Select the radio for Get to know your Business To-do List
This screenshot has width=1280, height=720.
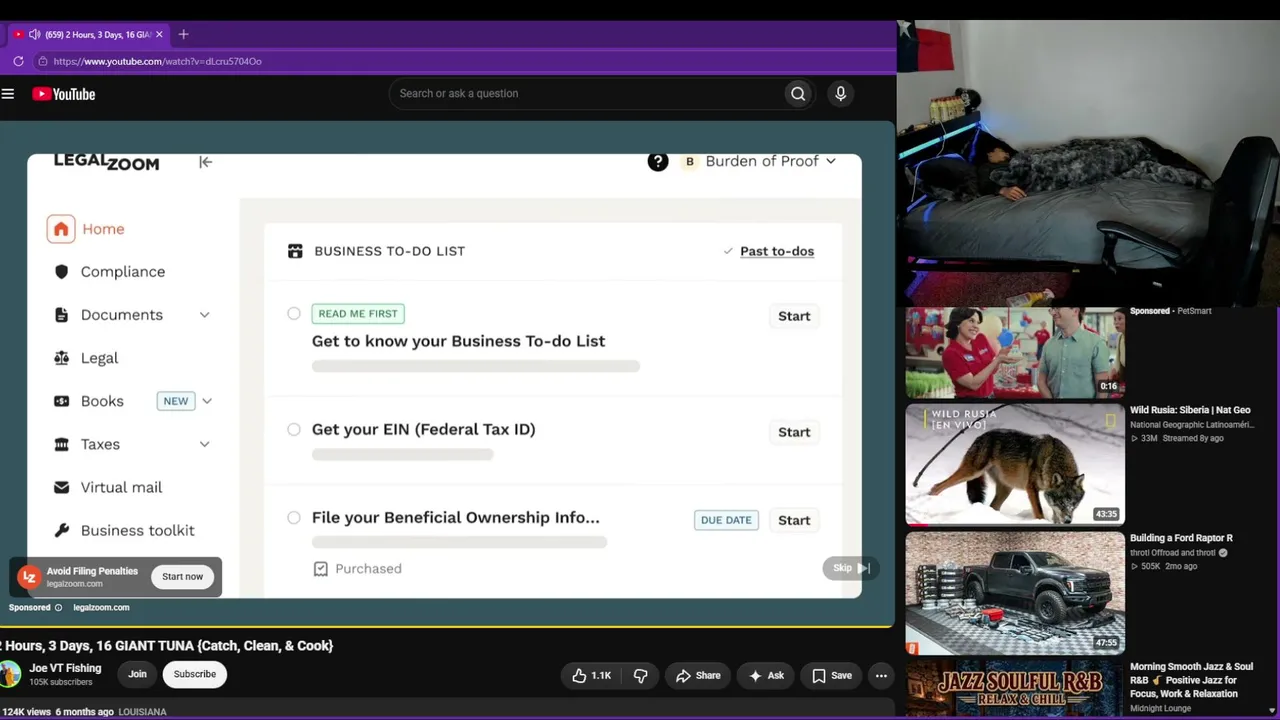pyautogui.click(x=294, y=314)
